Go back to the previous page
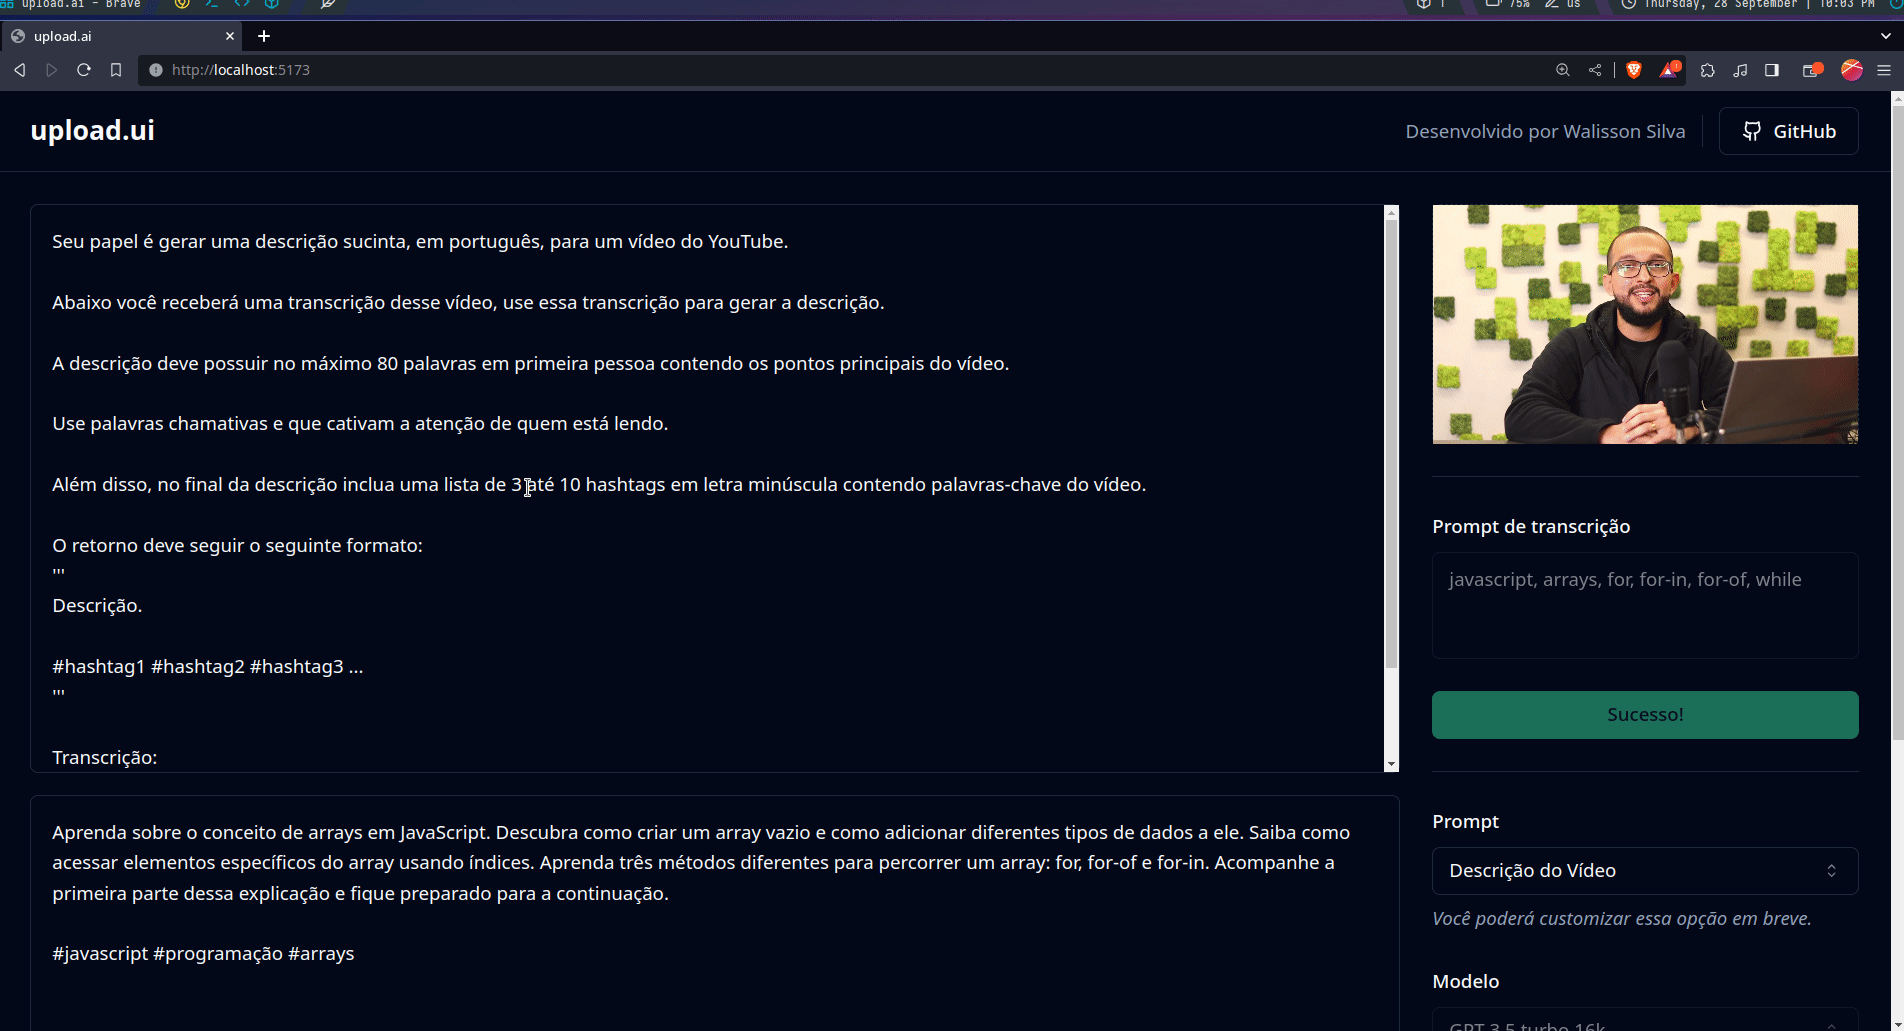1904x1031 pixels. (20, 70)
